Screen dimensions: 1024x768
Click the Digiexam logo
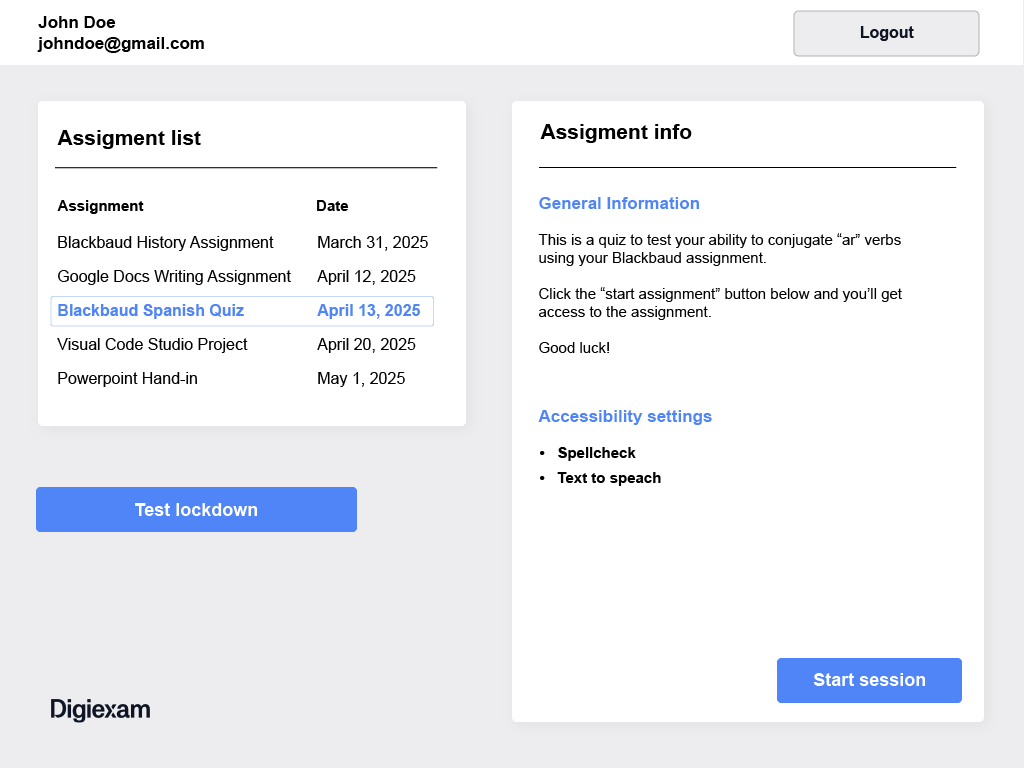coord(101,709)
